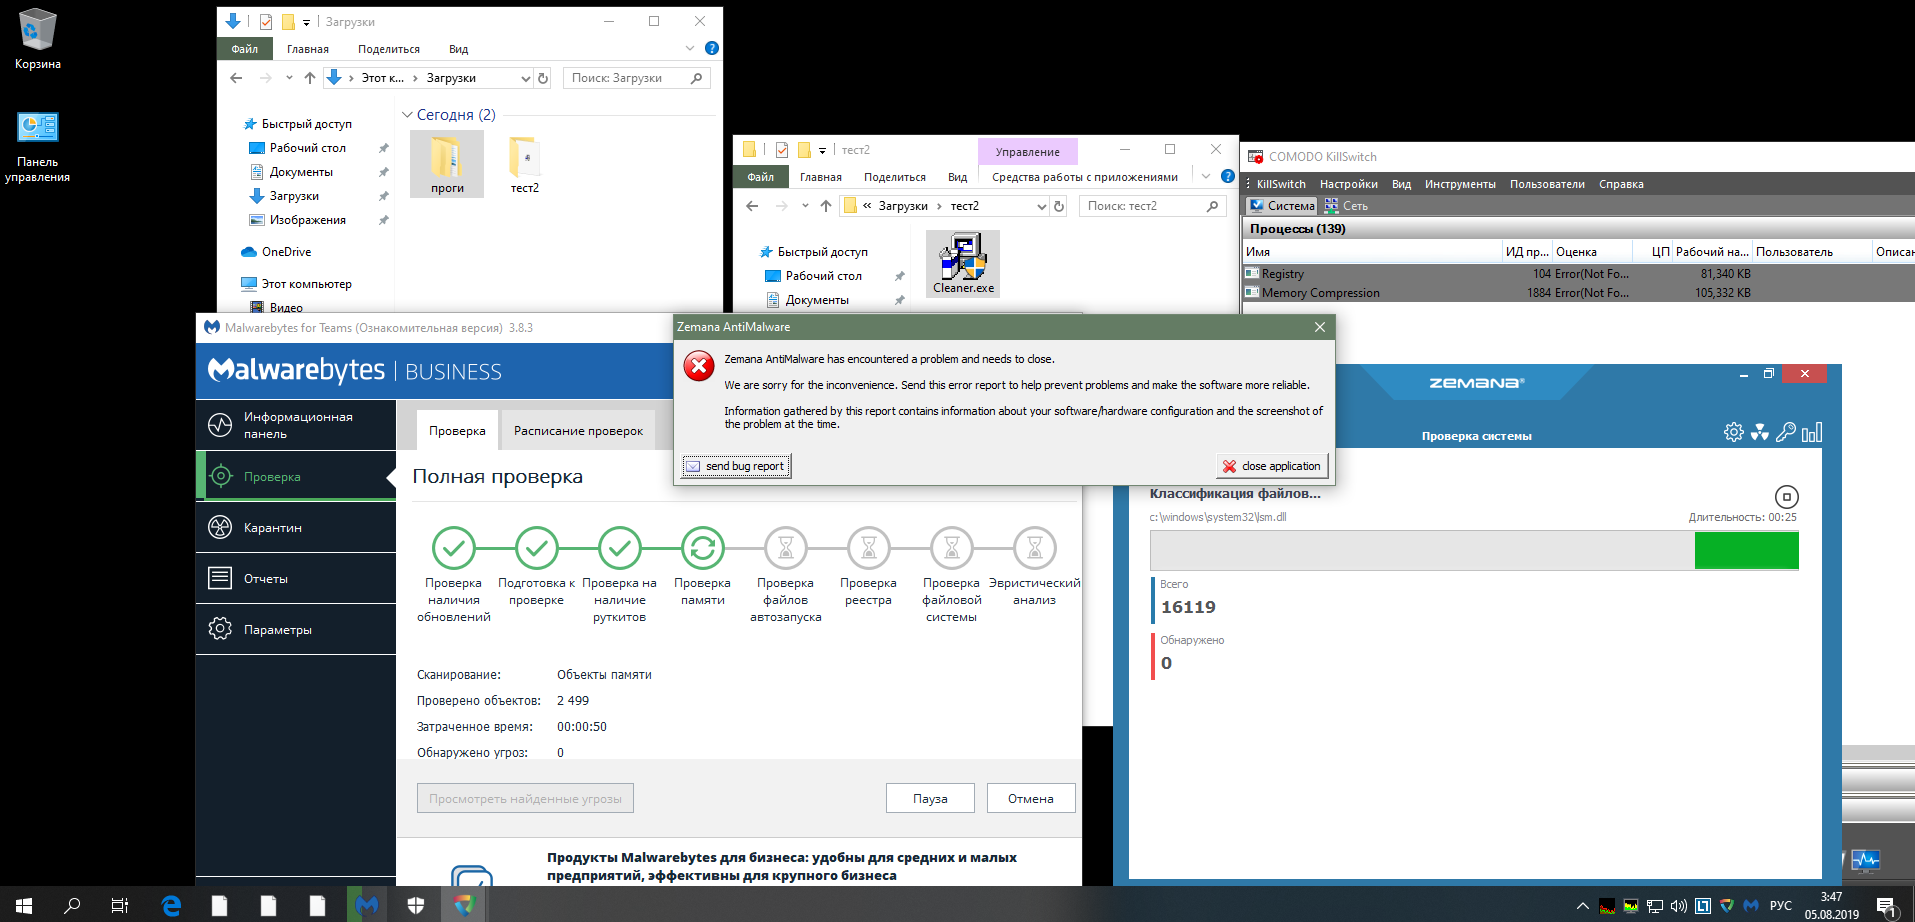
Task: Select the тест2 folder in Загрузки window
Action: coord(524,165)
